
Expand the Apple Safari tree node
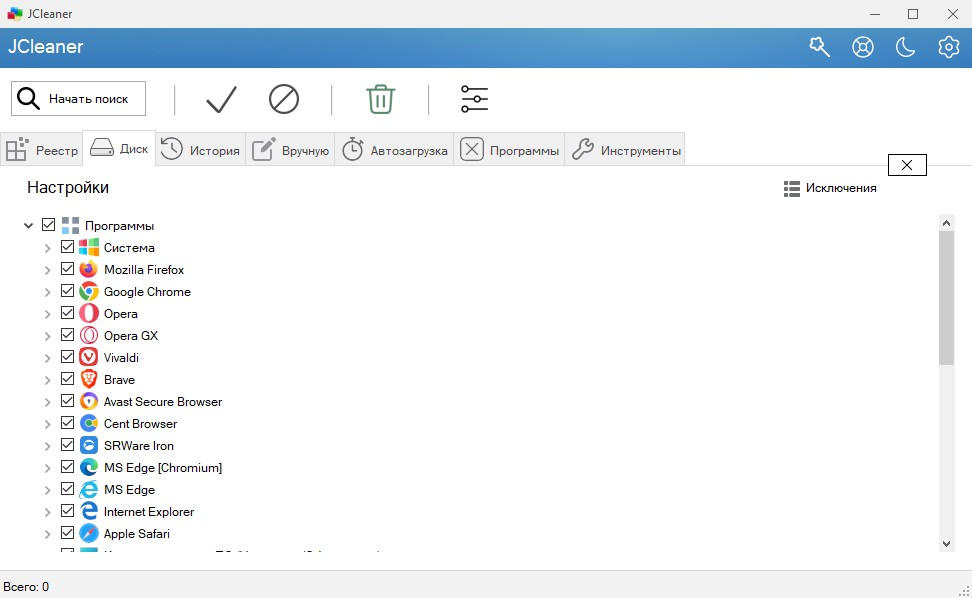click(x=47, y=534)
